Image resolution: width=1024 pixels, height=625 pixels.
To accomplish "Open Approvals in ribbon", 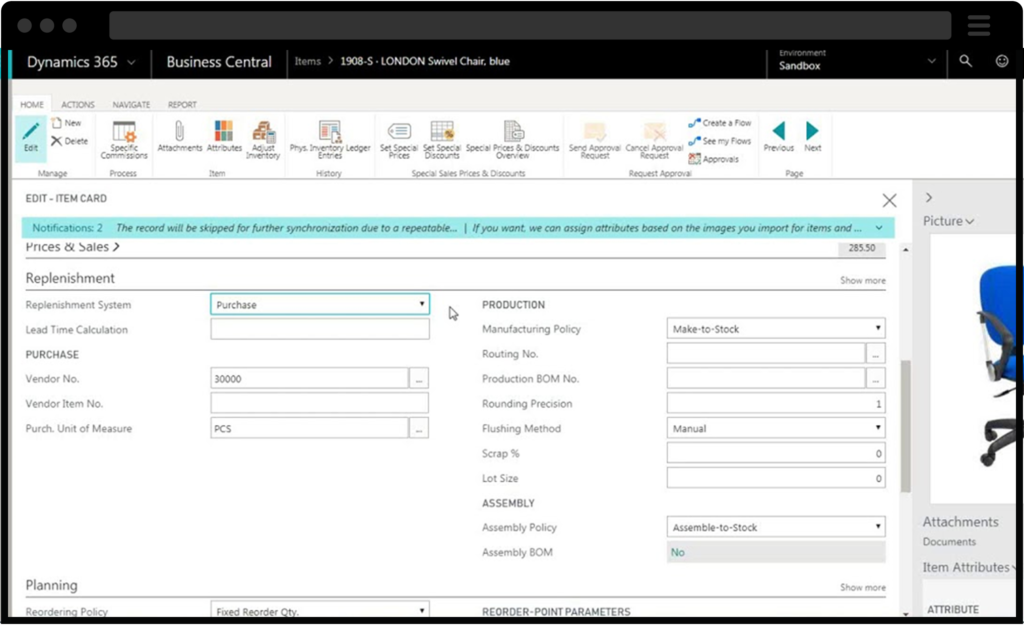I will click(x=714, y=159).
